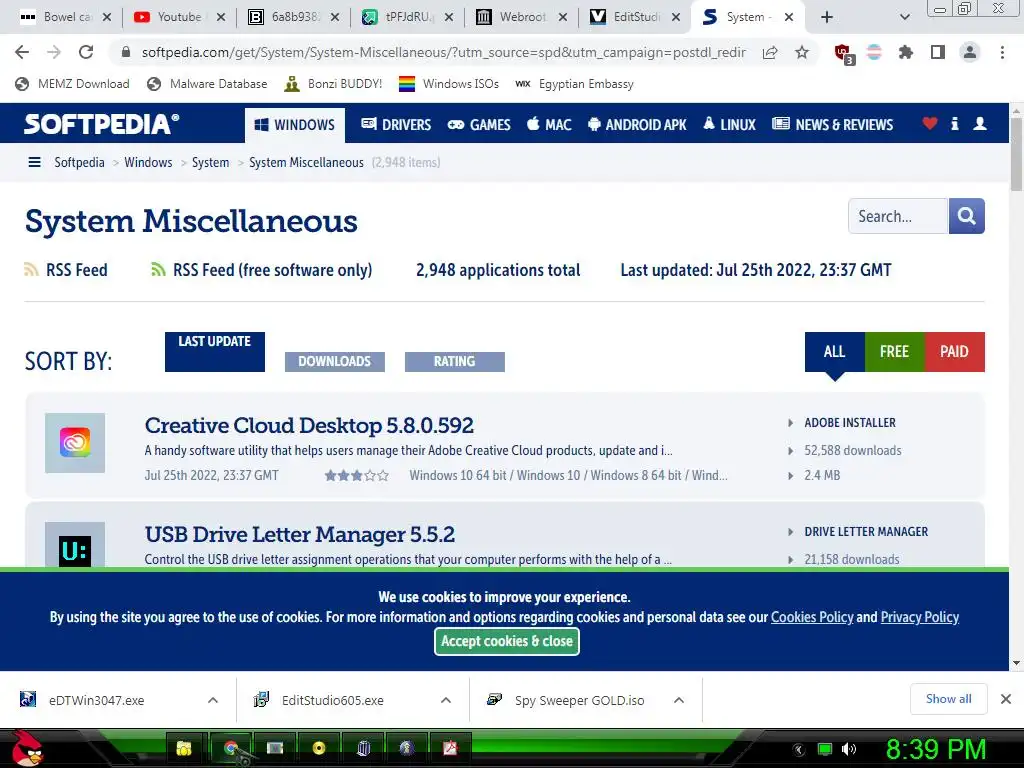
Task: Filter listing by PAID software
Action: click(954, 351)
